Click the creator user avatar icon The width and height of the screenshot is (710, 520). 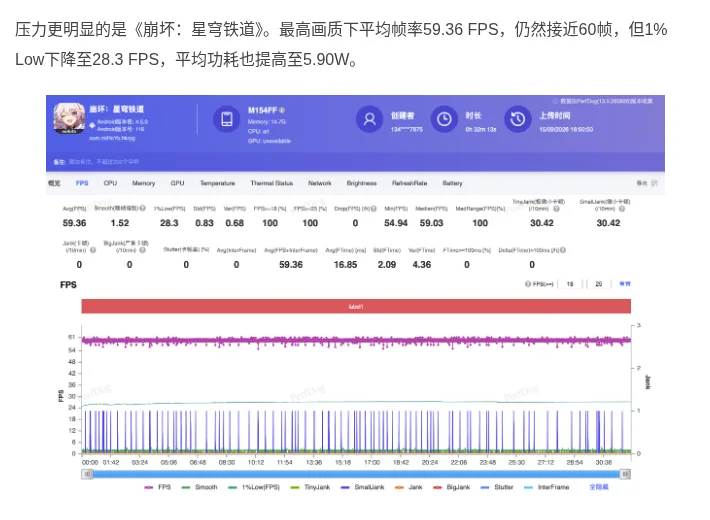coord(369,119)
